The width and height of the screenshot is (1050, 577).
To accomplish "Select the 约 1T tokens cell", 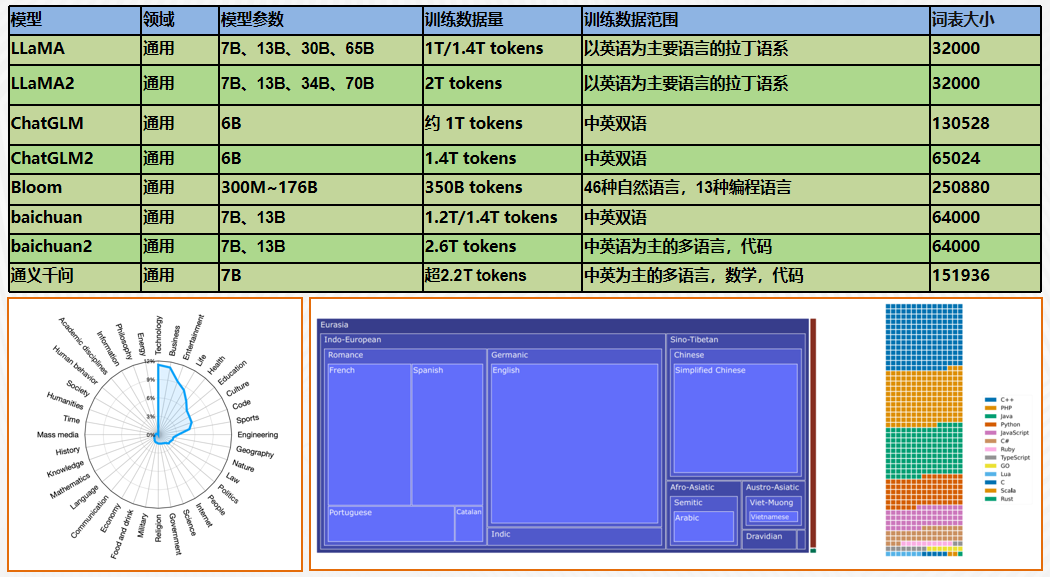I will point(502,125).
